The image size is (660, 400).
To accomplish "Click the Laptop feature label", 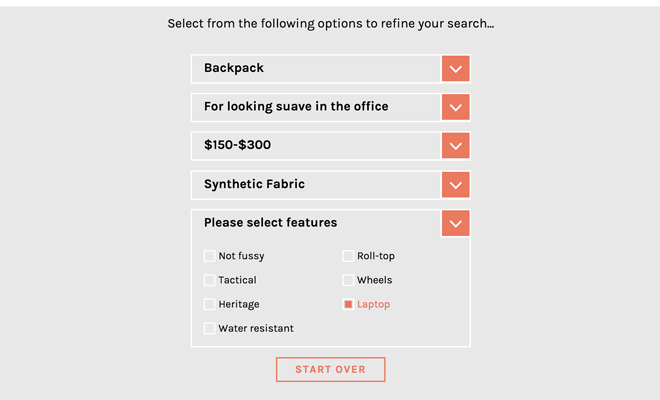I will 373,304.
